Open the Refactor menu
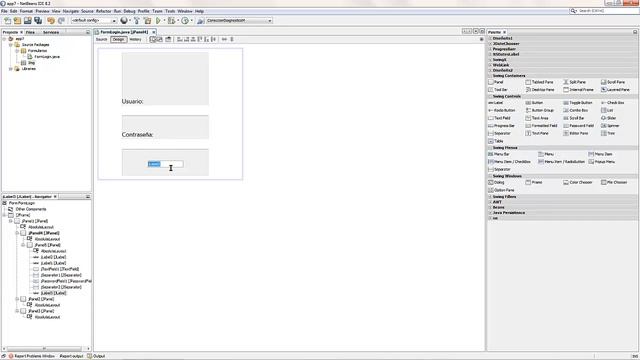Image resolution: width=640 pixels, height=360 pixels. point(103,11)
